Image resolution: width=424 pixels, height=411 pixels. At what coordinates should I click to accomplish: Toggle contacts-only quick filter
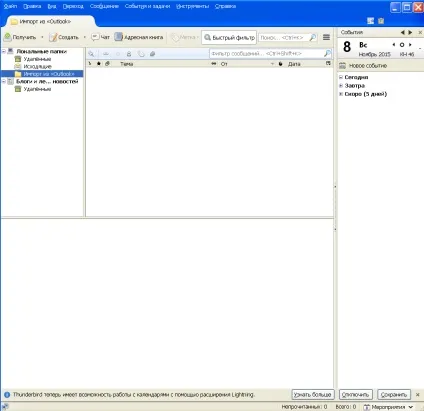(129, 54)
